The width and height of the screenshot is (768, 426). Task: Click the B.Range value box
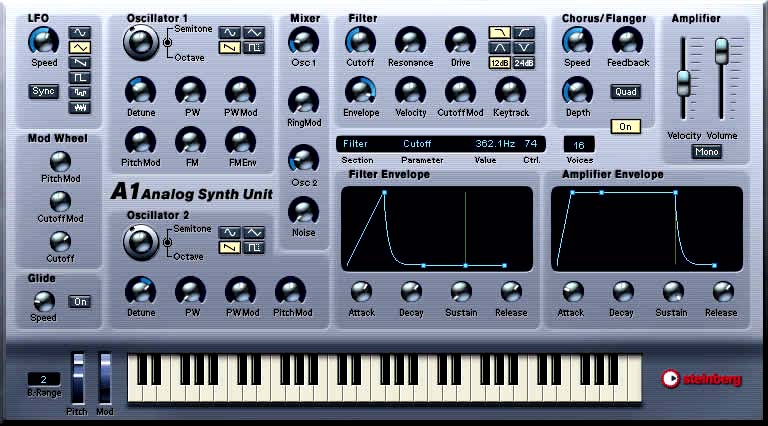coord(45,379)
